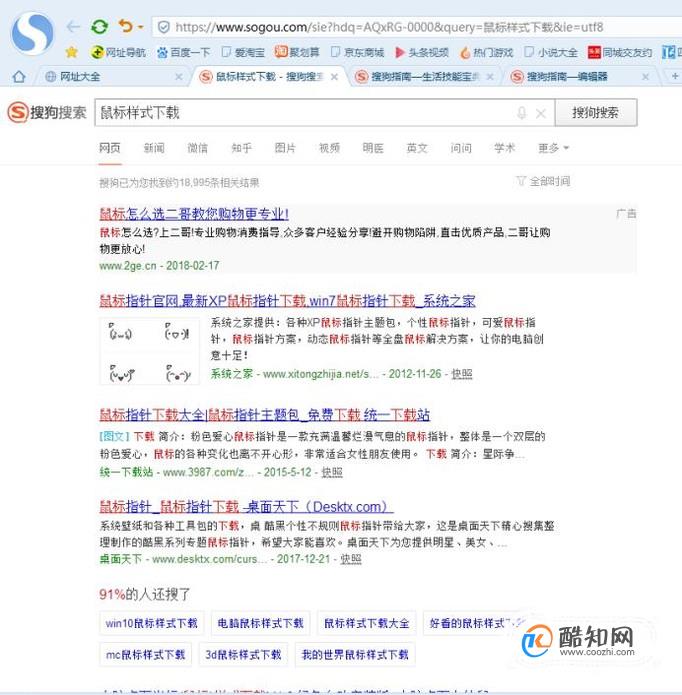
Task: Open 聚划算 bookmark
Action: tap(297, 52)
